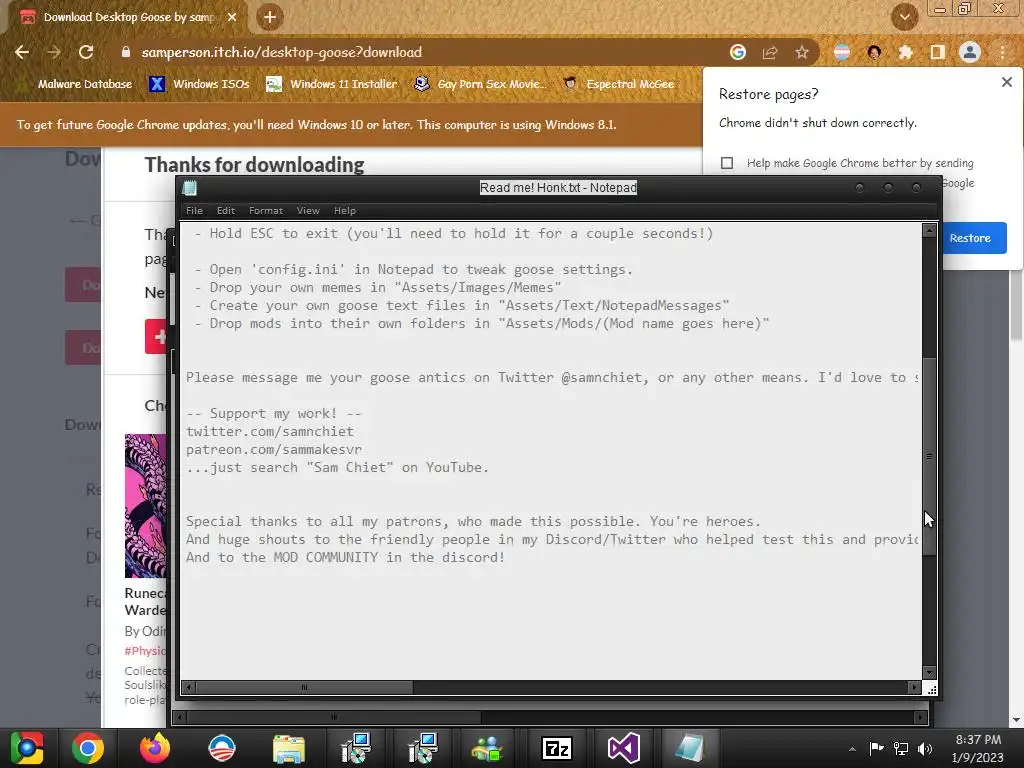Close the Restore pages popup
Viewport: 1024px width, 768px height.
pyautogui.click(x=1007, y=82)
